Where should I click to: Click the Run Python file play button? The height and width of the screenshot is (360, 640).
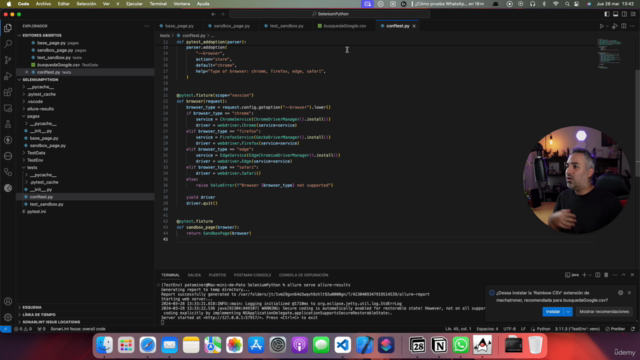[x=601, y=26]
